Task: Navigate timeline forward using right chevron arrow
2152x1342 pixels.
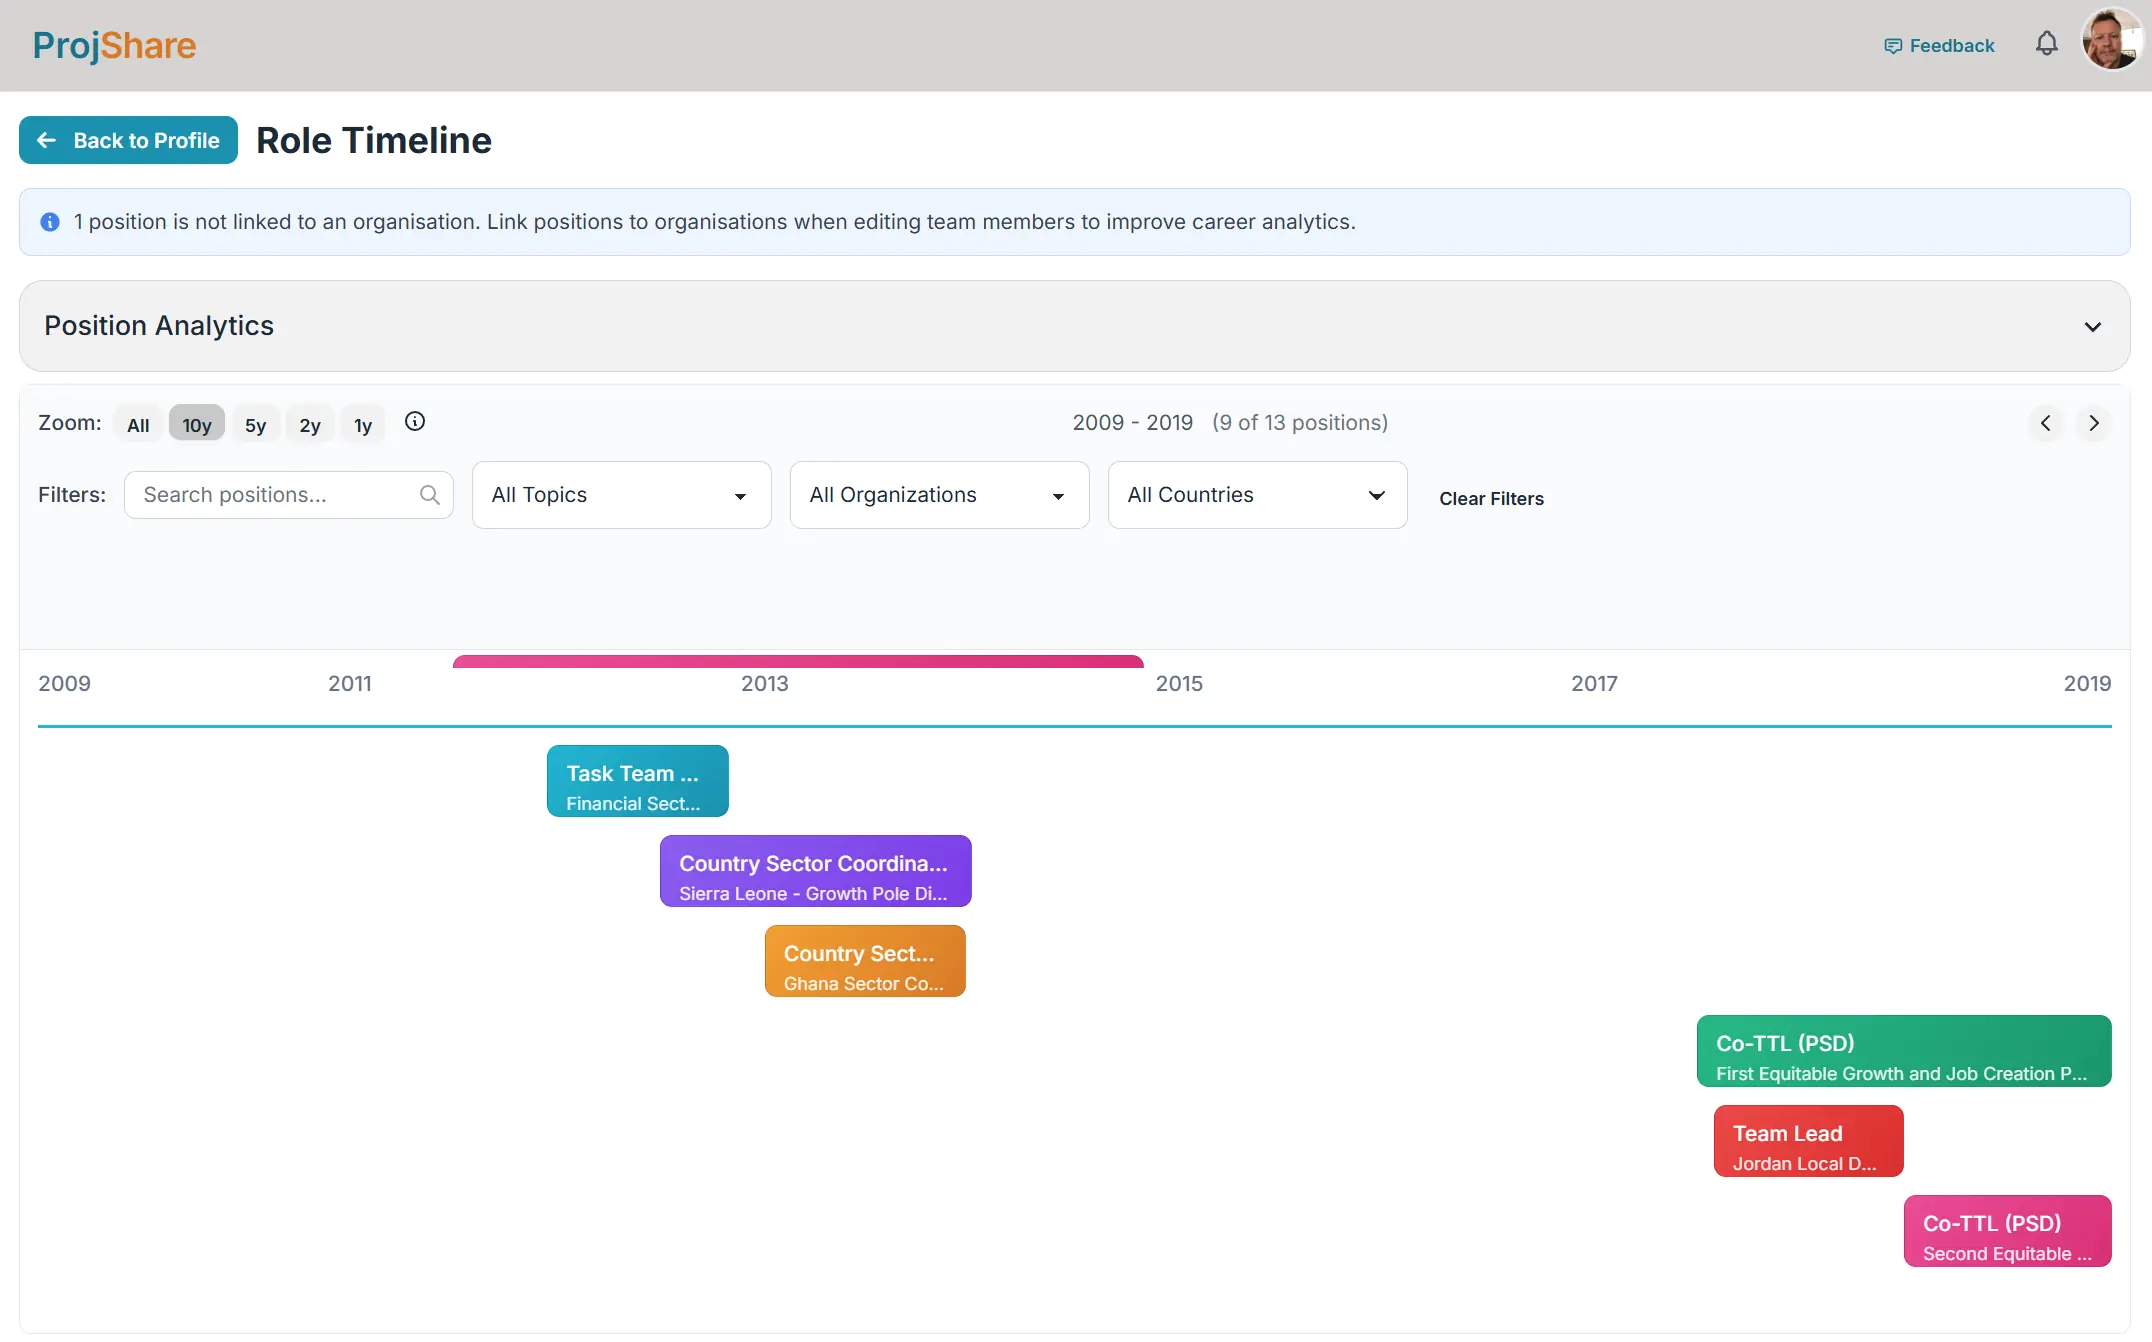Action: 2095,423
